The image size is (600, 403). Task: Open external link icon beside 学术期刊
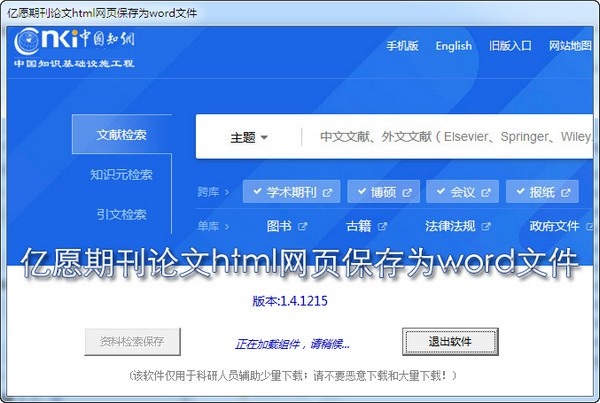tap(327, 193)
